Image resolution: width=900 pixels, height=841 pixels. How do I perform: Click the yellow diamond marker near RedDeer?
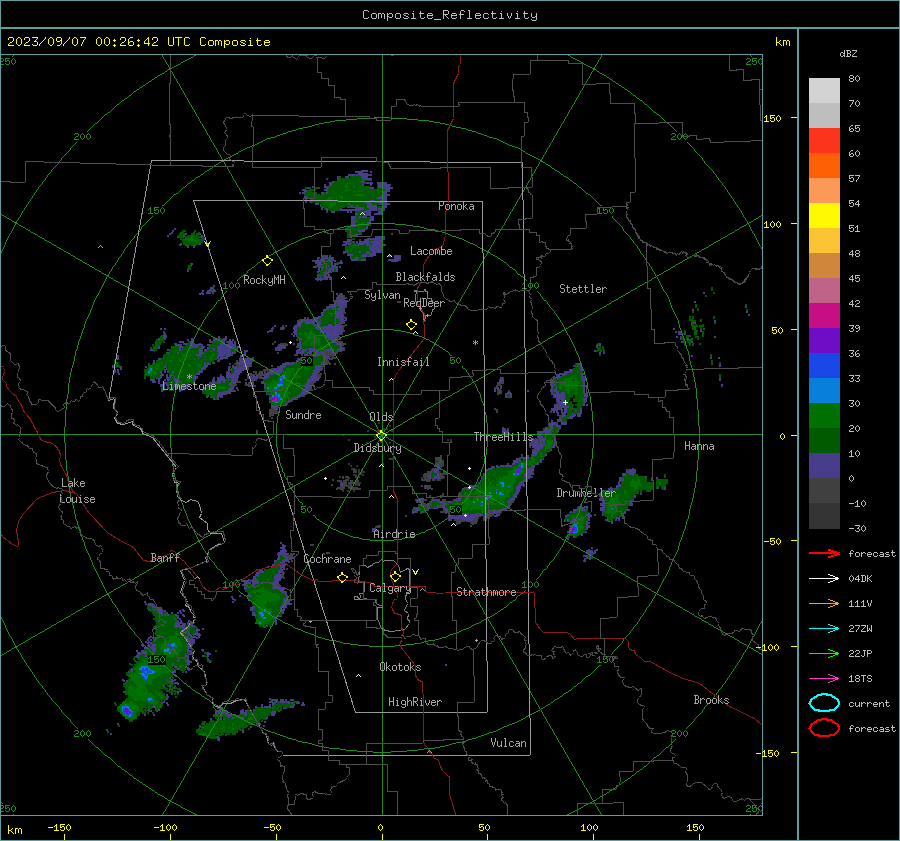411,325
